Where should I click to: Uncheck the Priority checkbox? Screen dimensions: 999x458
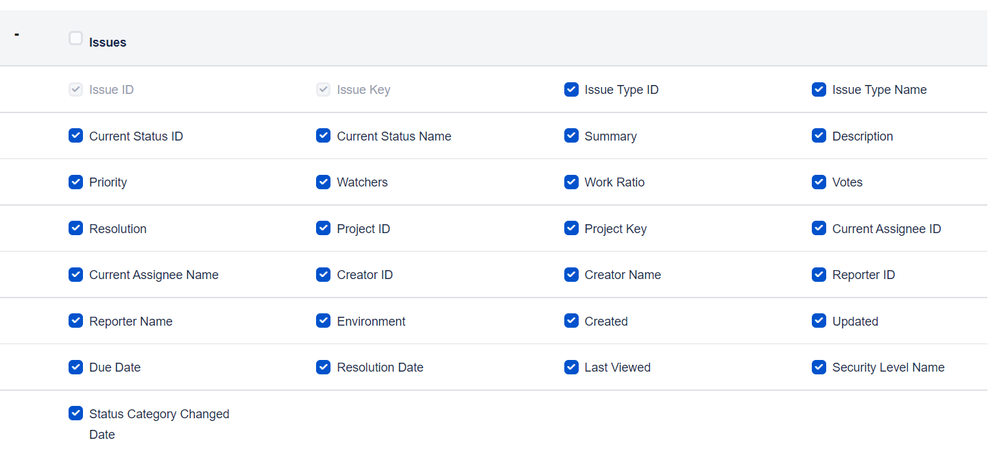(x=76, y=182)
